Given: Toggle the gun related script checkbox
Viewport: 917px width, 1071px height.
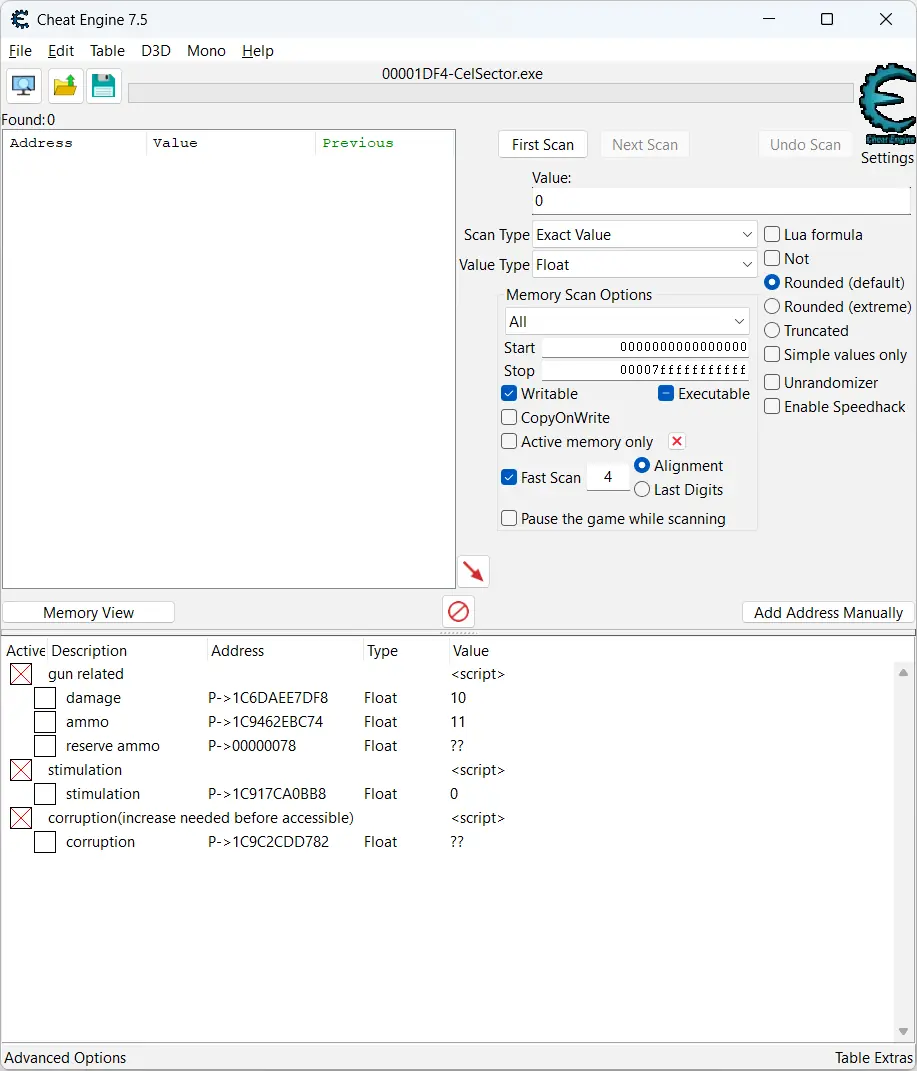Looking at the screenshot, I should coord(21,674).
